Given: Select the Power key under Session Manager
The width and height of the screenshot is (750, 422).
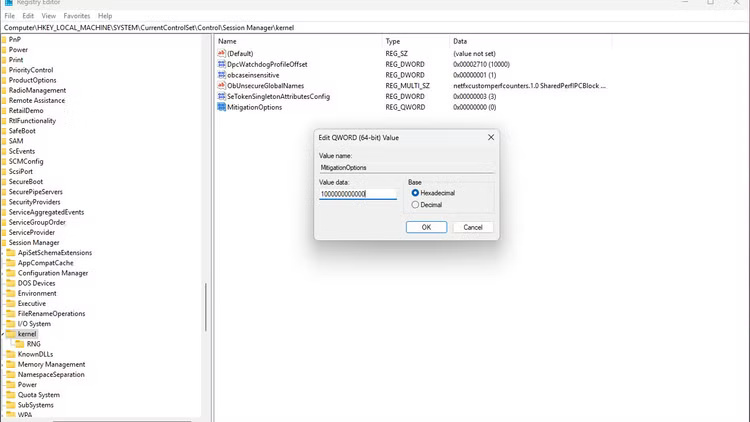Looking at the screenshot, I should pos(27,385).
